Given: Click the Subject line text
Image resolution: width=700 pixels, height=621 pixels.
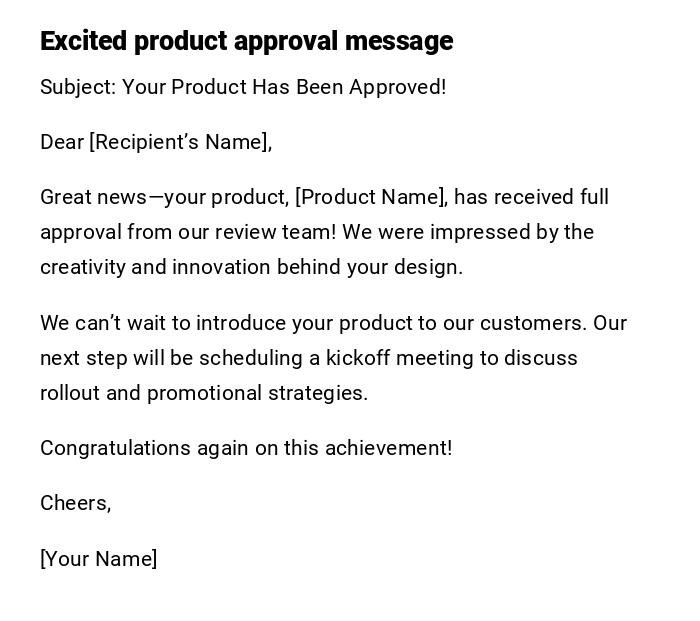Looking at the screenshot, I should [243, 87].
